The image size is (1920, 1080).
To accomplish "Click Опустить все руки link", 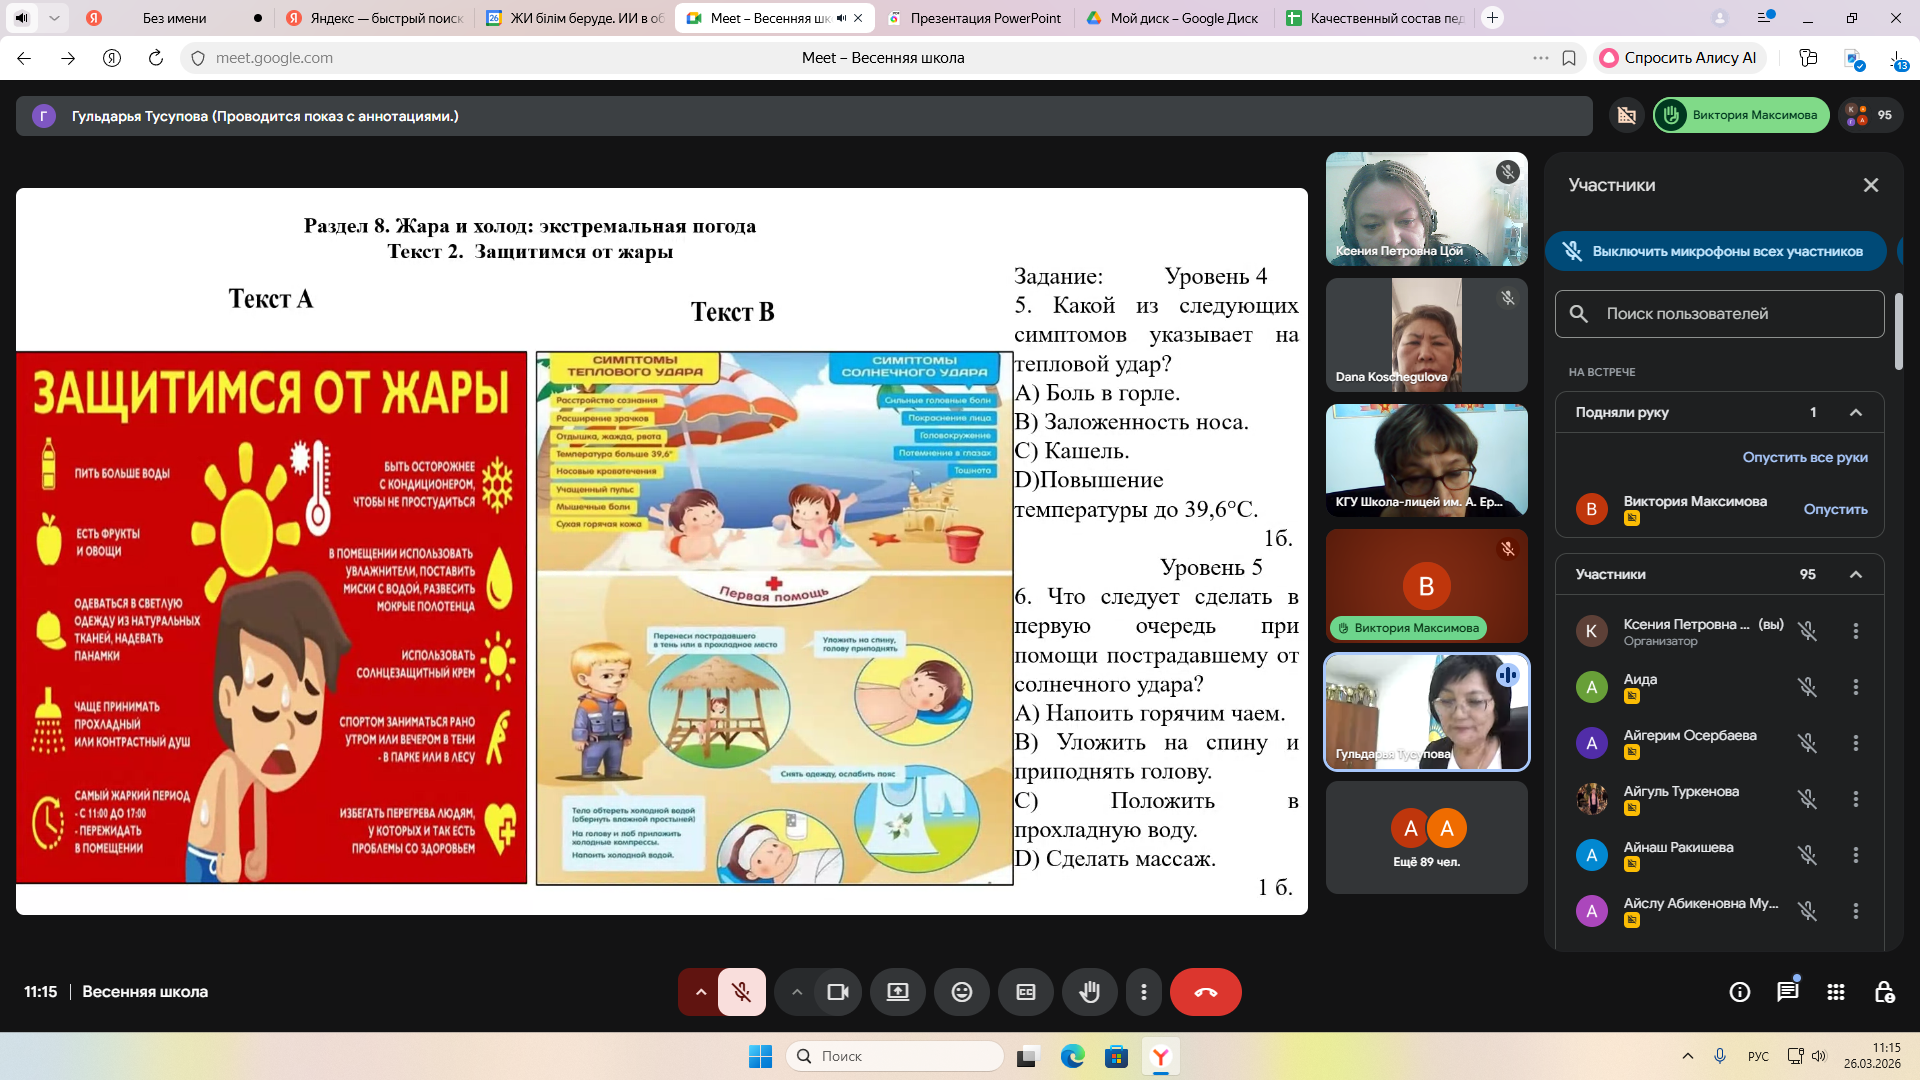I will click(x=1804, y=457).
